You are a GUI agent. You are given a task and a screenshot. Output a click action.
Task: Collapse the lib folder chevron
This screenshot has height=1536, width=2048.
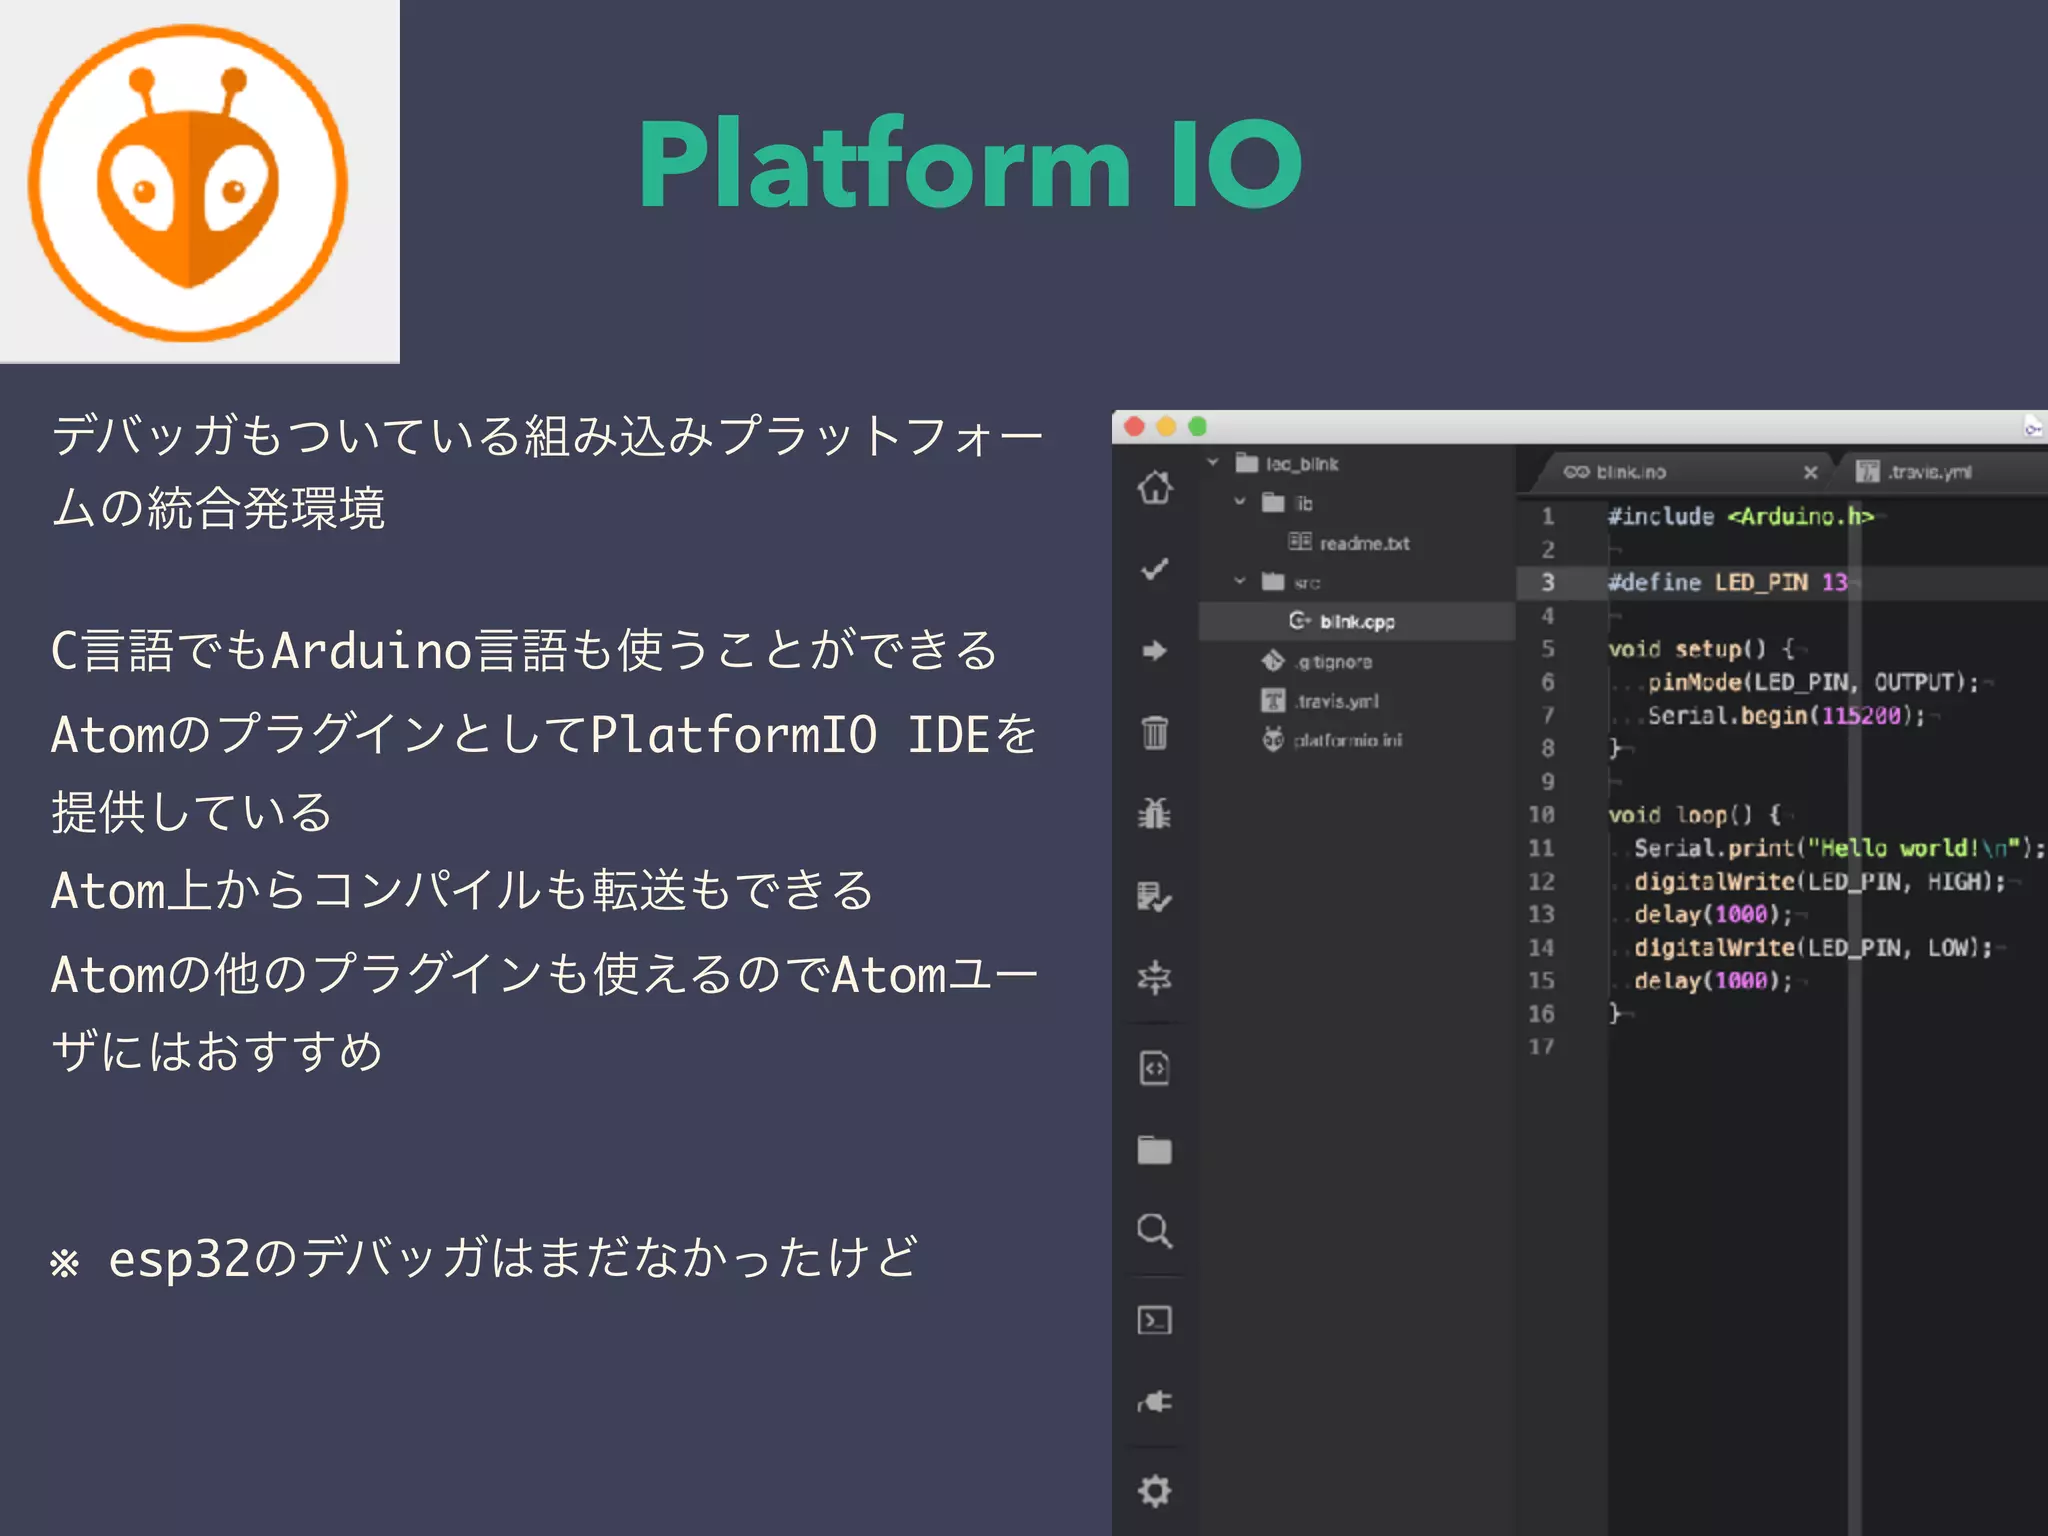point(1240,502)
